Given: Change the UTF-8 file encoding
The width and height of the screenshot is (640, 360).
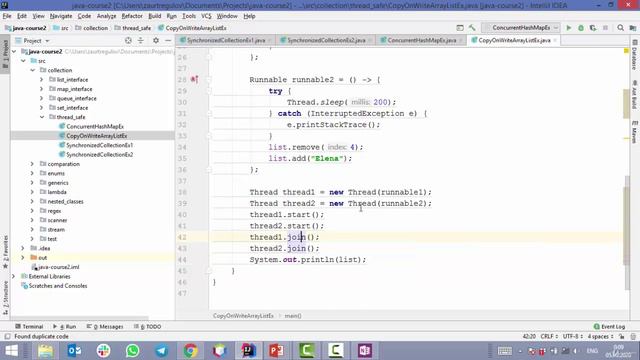Looking at the screenshot, I should 573,336.
